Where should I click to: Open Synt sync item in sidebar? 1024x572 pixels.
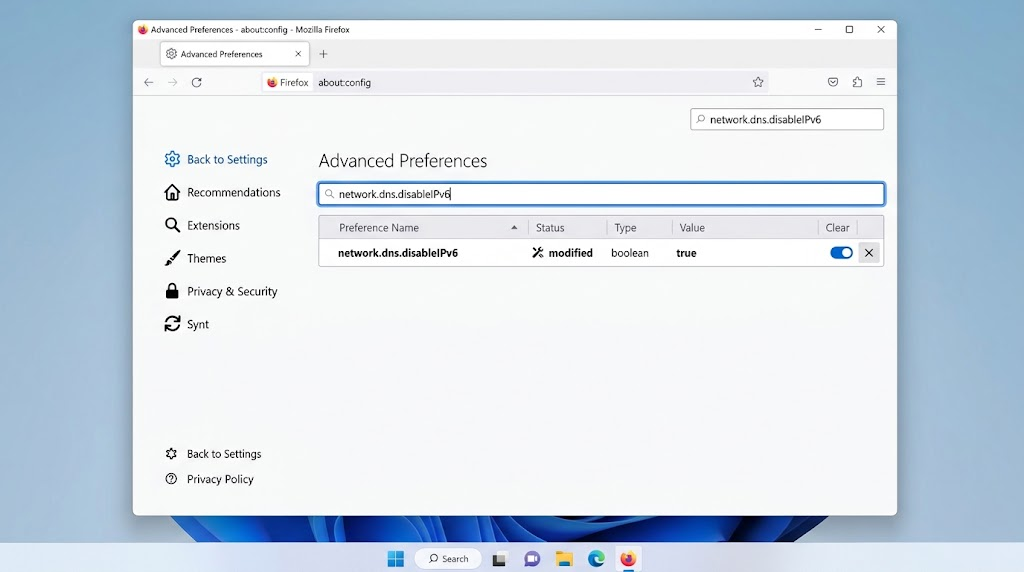[187, 325]
